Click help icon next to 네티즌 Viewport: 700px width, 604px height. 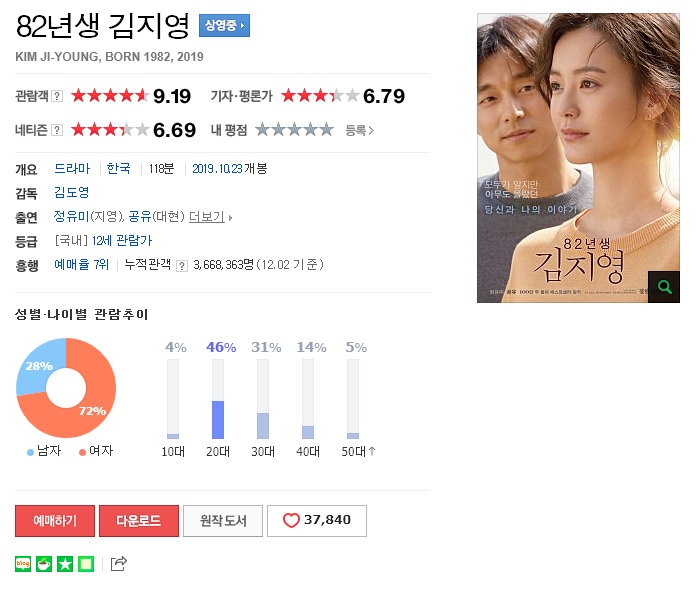(x=57, y=130)
